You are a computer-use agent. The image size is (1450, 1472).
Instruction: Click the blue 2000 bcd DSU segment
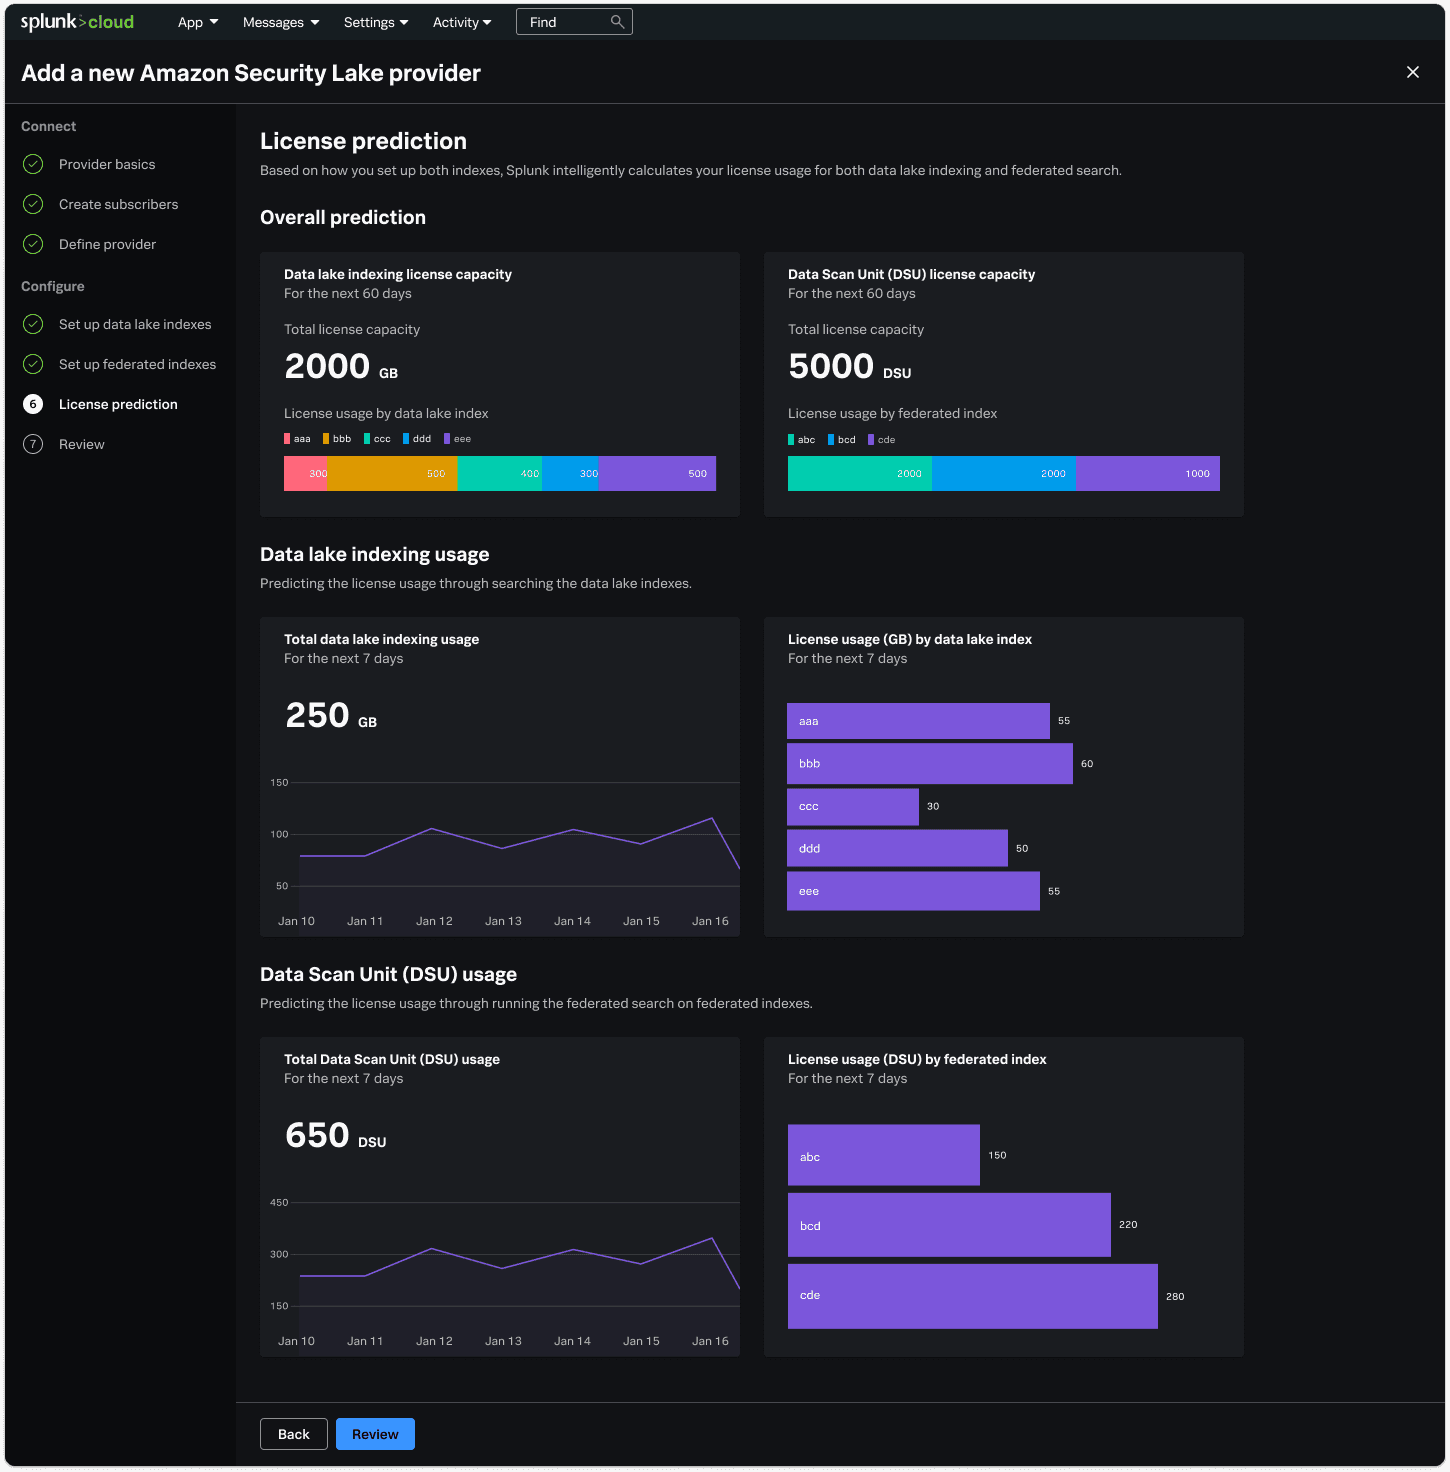1004,474
